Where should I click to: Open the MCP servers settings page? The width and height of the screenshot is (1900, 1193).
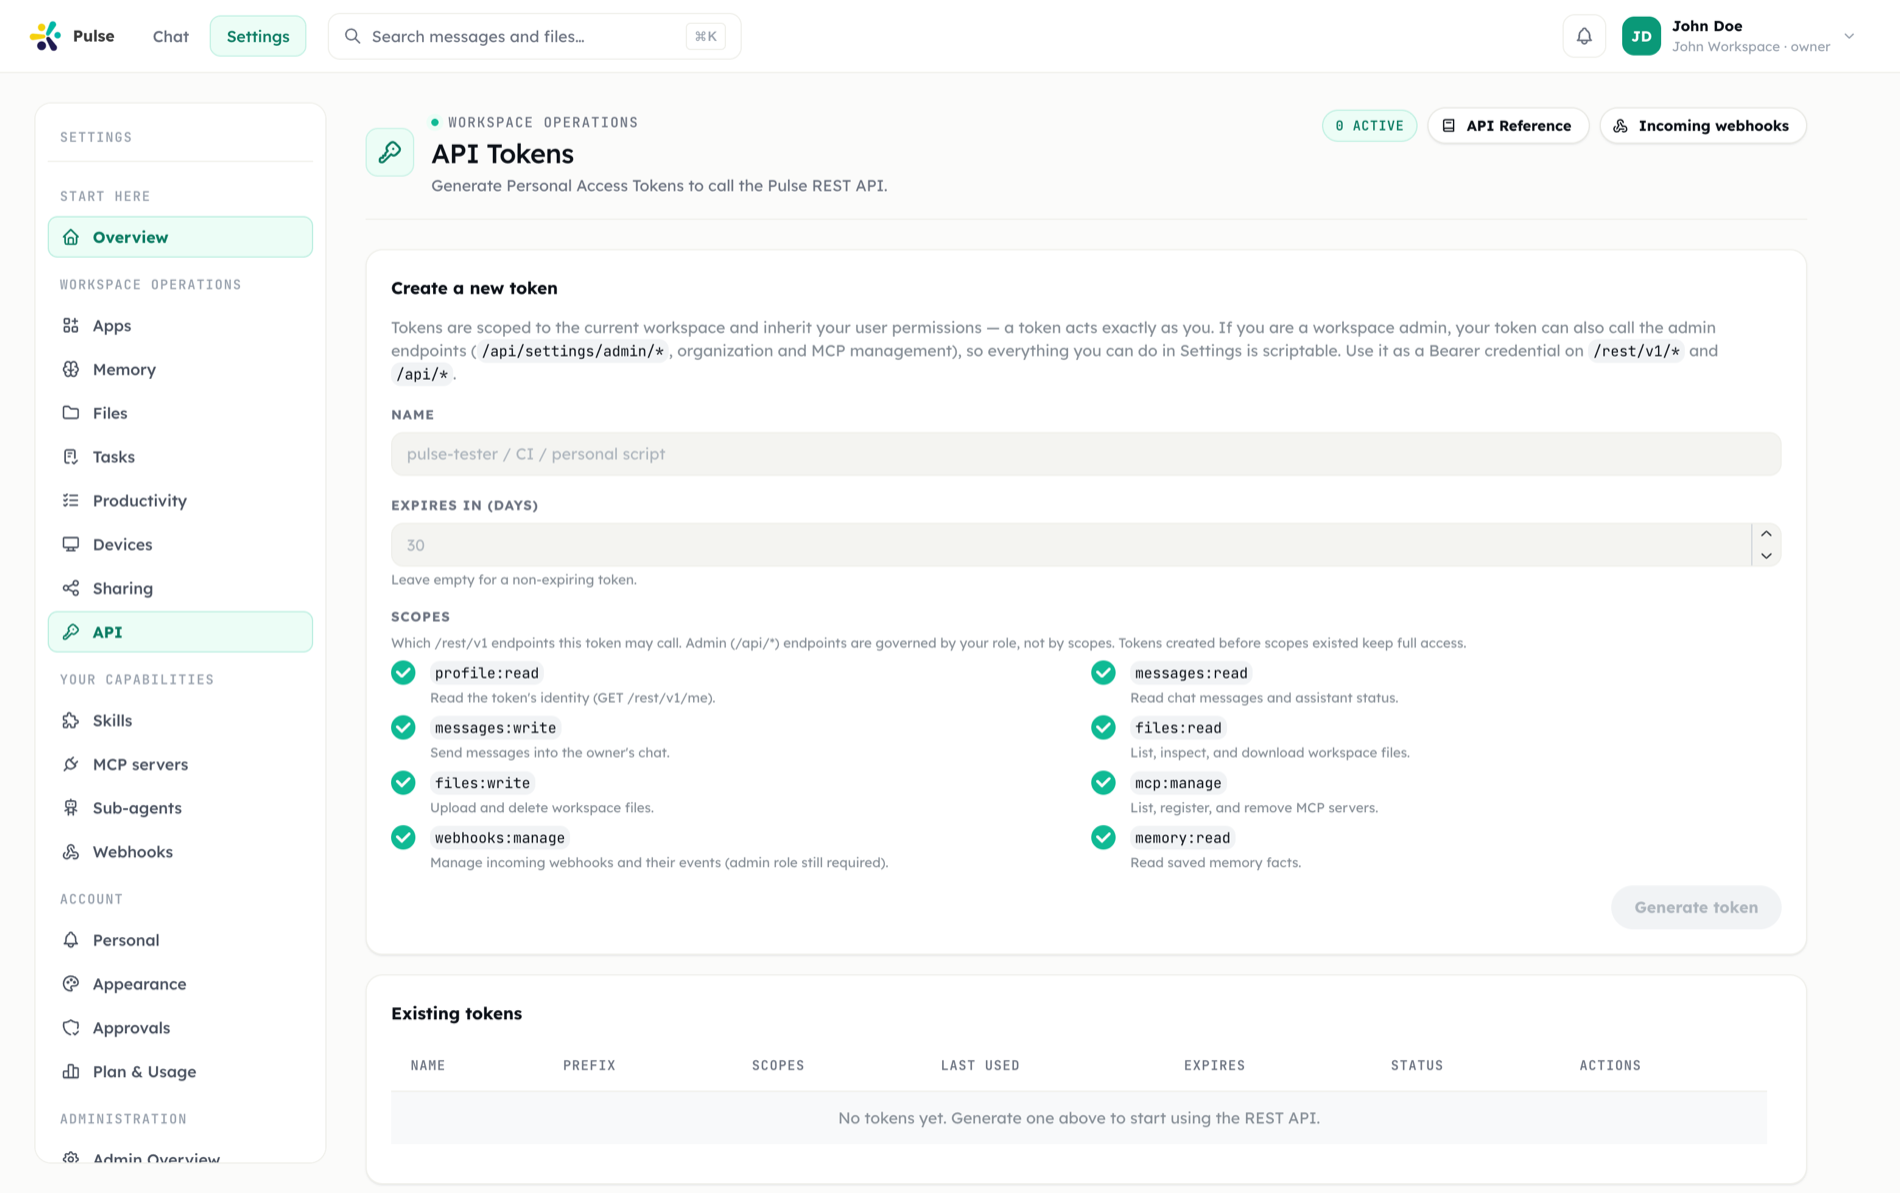(180, 764)
